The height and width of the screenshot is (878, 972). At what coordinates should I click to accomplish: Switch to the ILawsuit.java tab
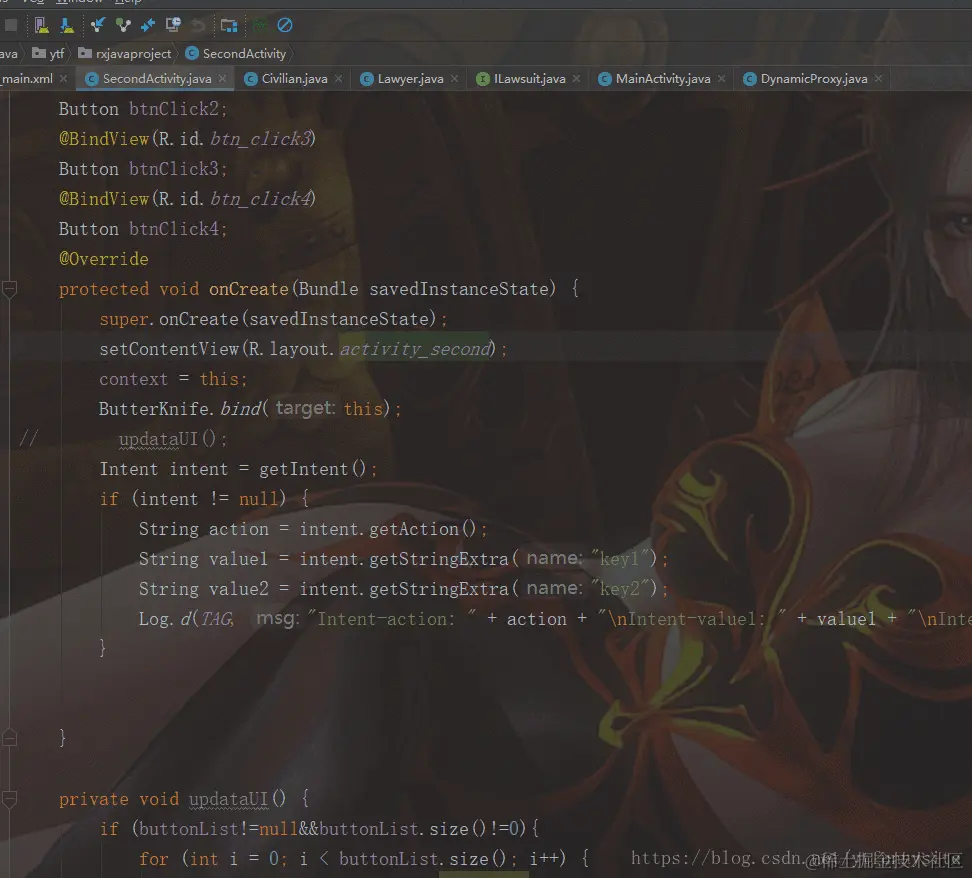coord(521,79)
